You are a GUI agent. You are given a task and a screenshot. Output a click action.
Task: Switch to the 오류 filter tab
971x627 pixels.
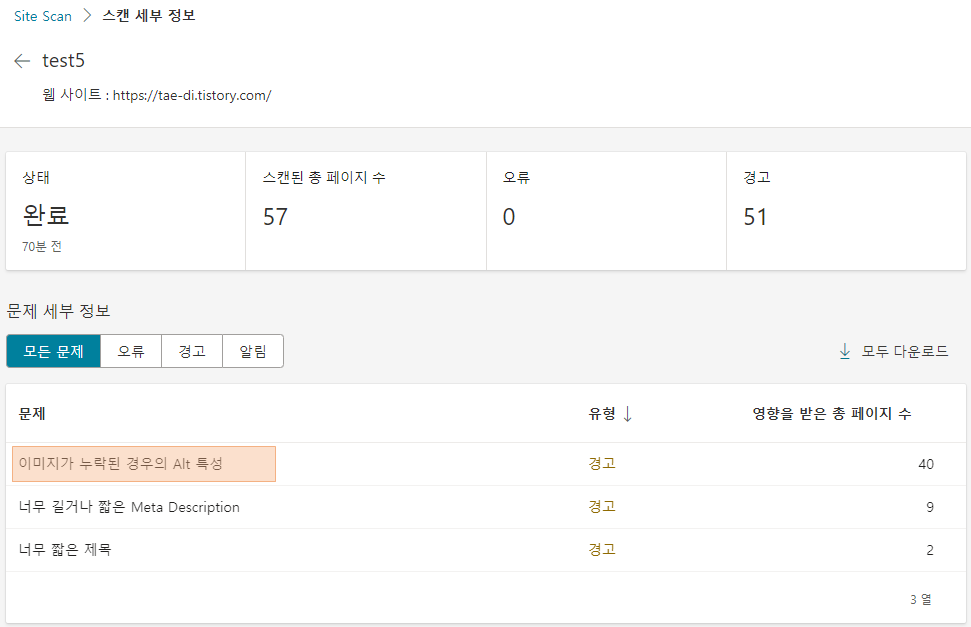[130, 351]
